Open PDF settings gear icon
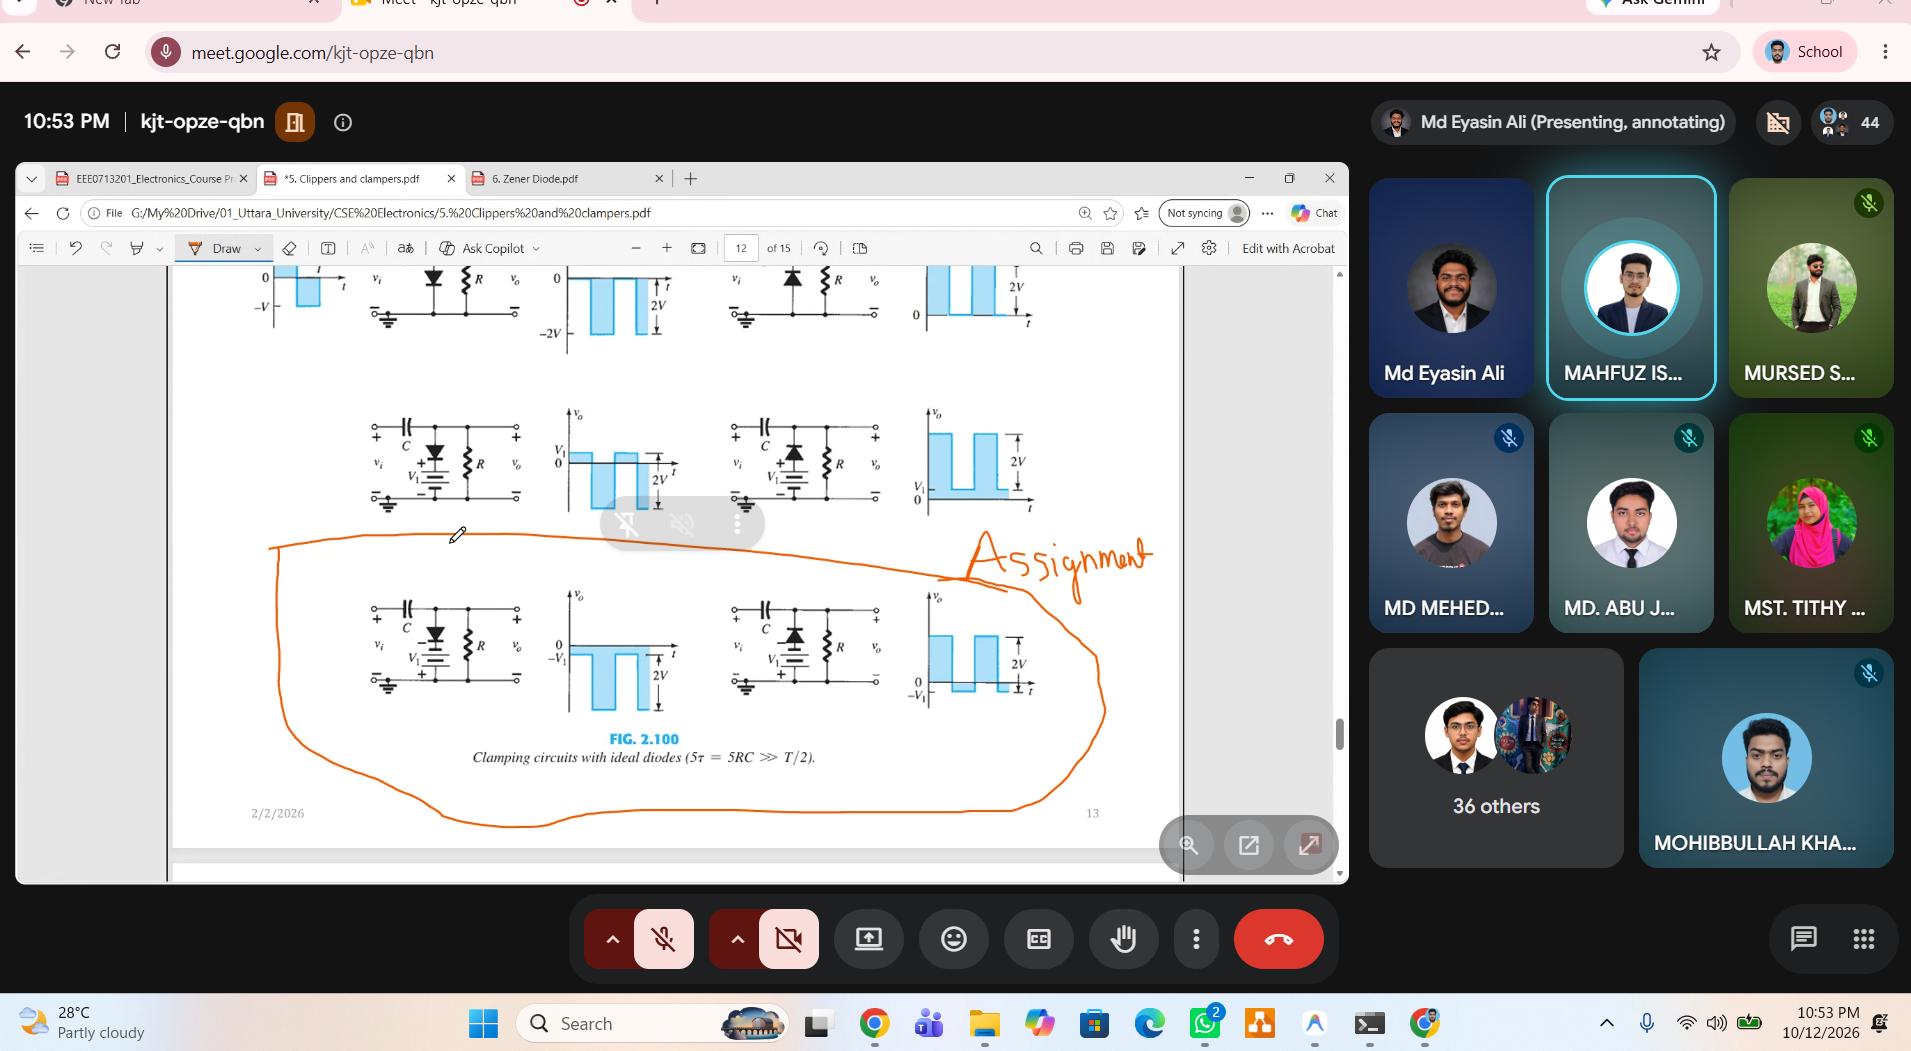The height and width of the screenshot is (1051, 1911). tap(1209, 248)
